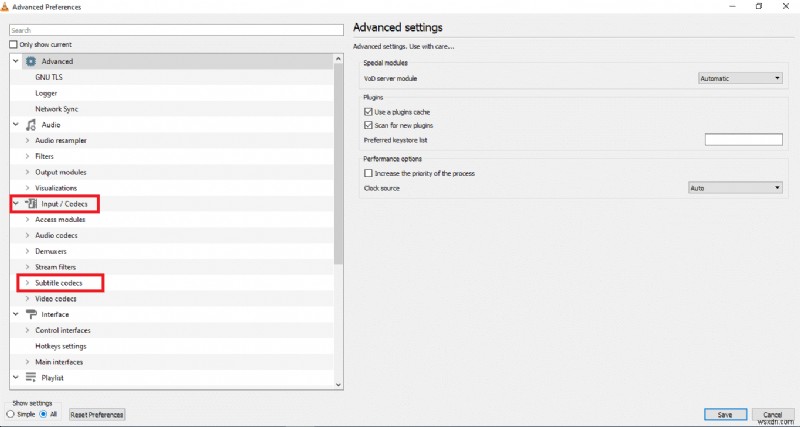The height and width of the screenshot is (427, 800).
Task: Collapse the Advanced tree section
Action: click(16, 61)
